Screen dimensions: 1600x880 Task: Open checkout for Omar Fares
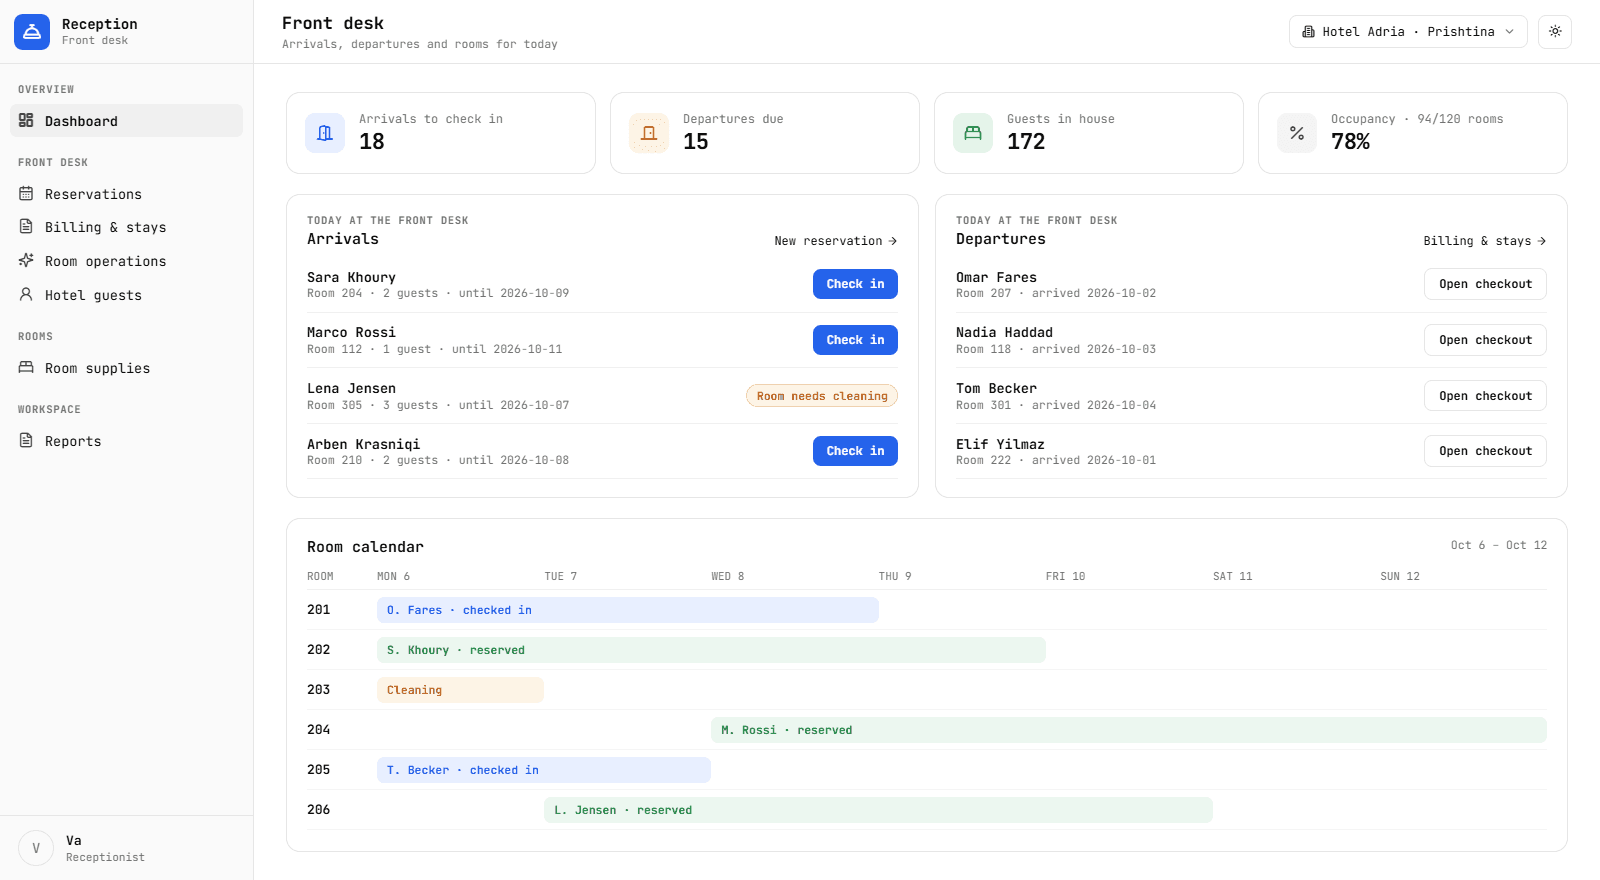[1485, 284]
